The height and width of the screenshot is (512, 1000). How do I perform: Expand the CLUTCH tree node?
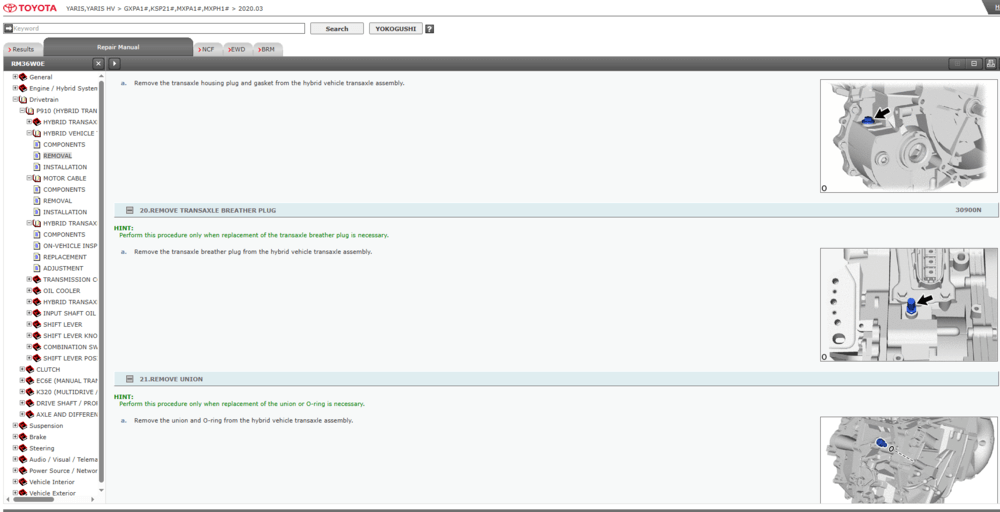tap(22, 369)
